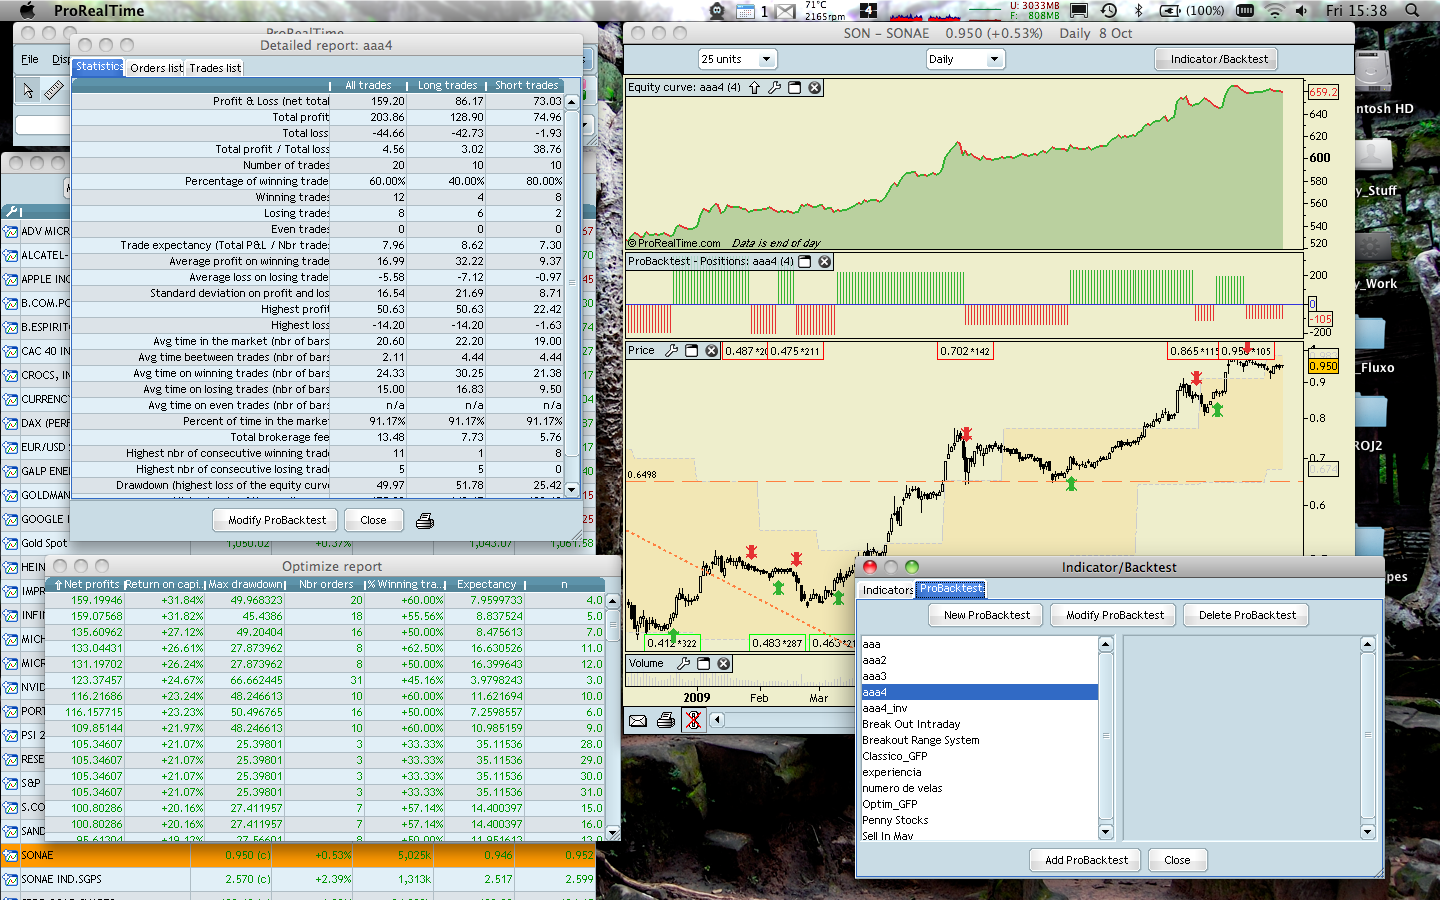
Task: Open the ProRealTime application menu
Action: pyautogui.click(x=99, y=11)
